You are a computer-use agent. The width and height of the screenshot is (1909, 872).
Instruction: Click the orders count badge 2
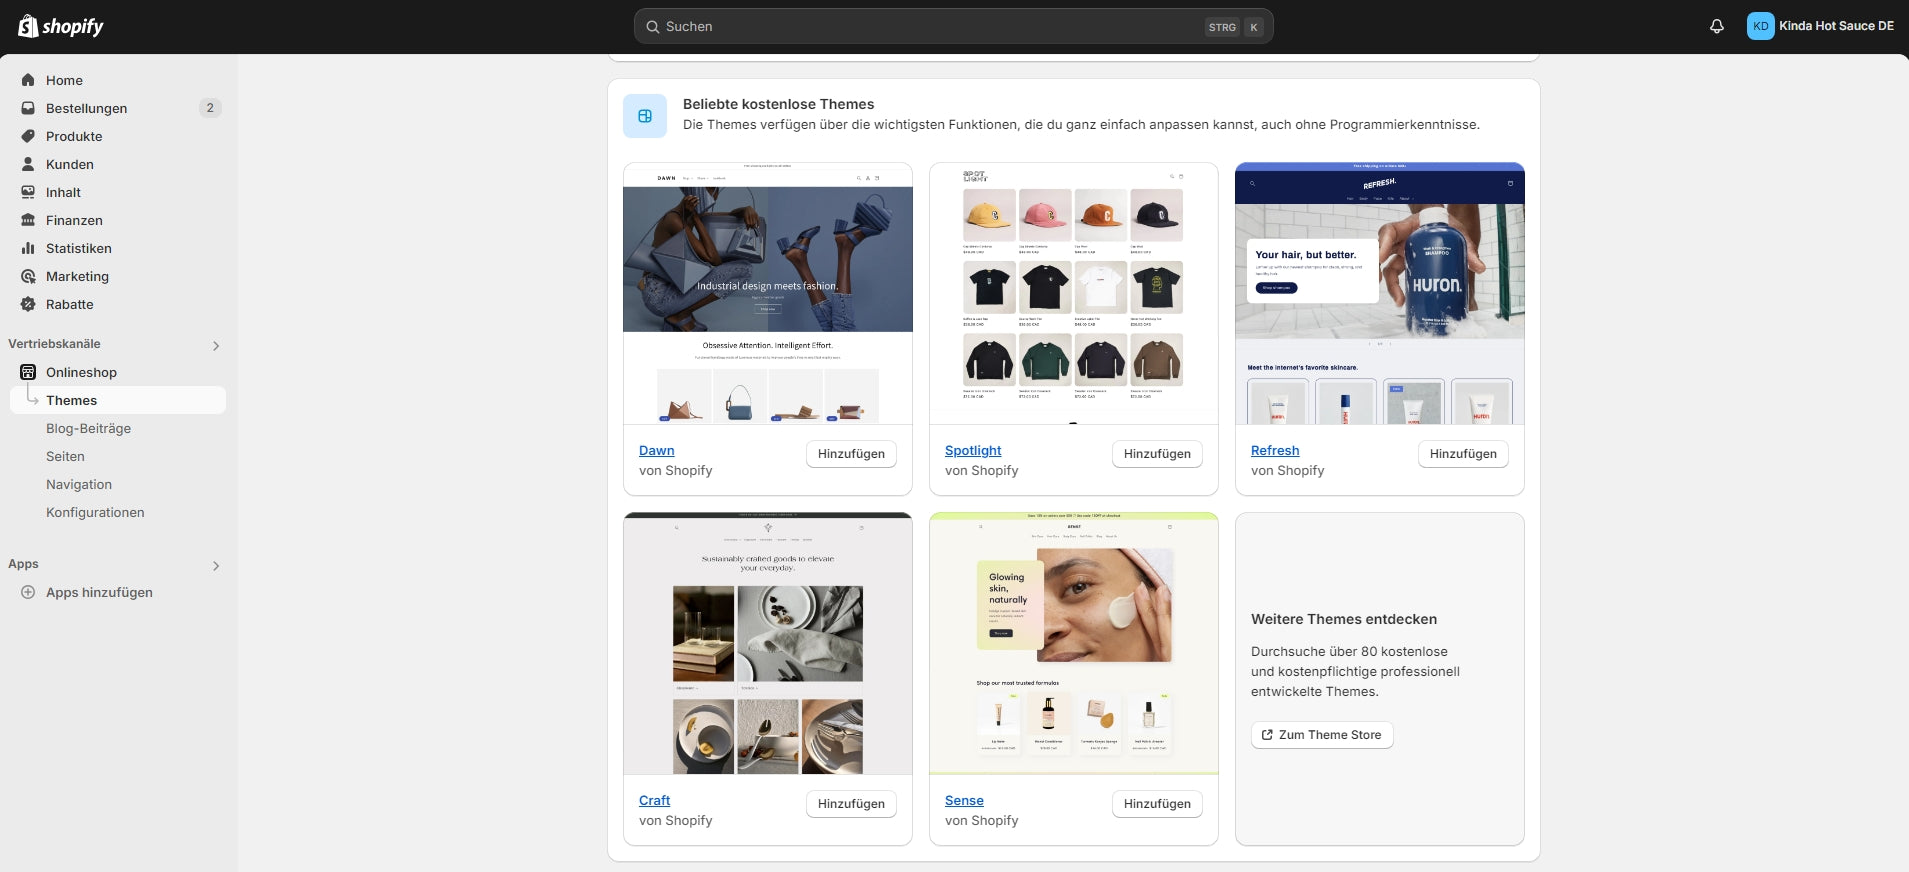(x=210, y=108)
